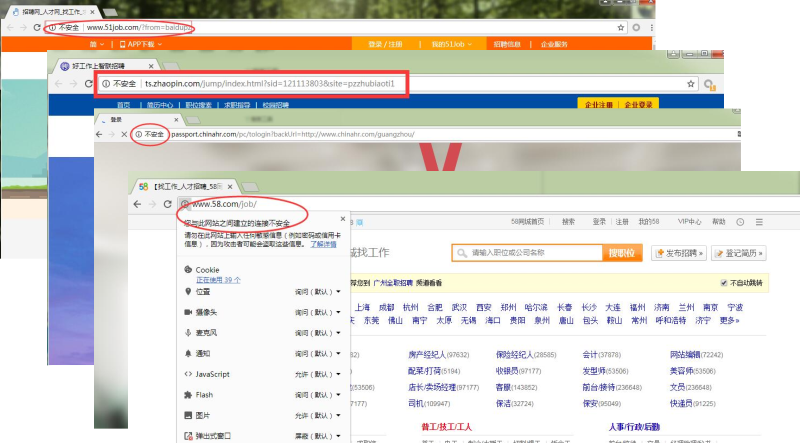Click the camera icon in permissions list
The image size is (800, 443).
pyautogui.click(x=188, y=312)
